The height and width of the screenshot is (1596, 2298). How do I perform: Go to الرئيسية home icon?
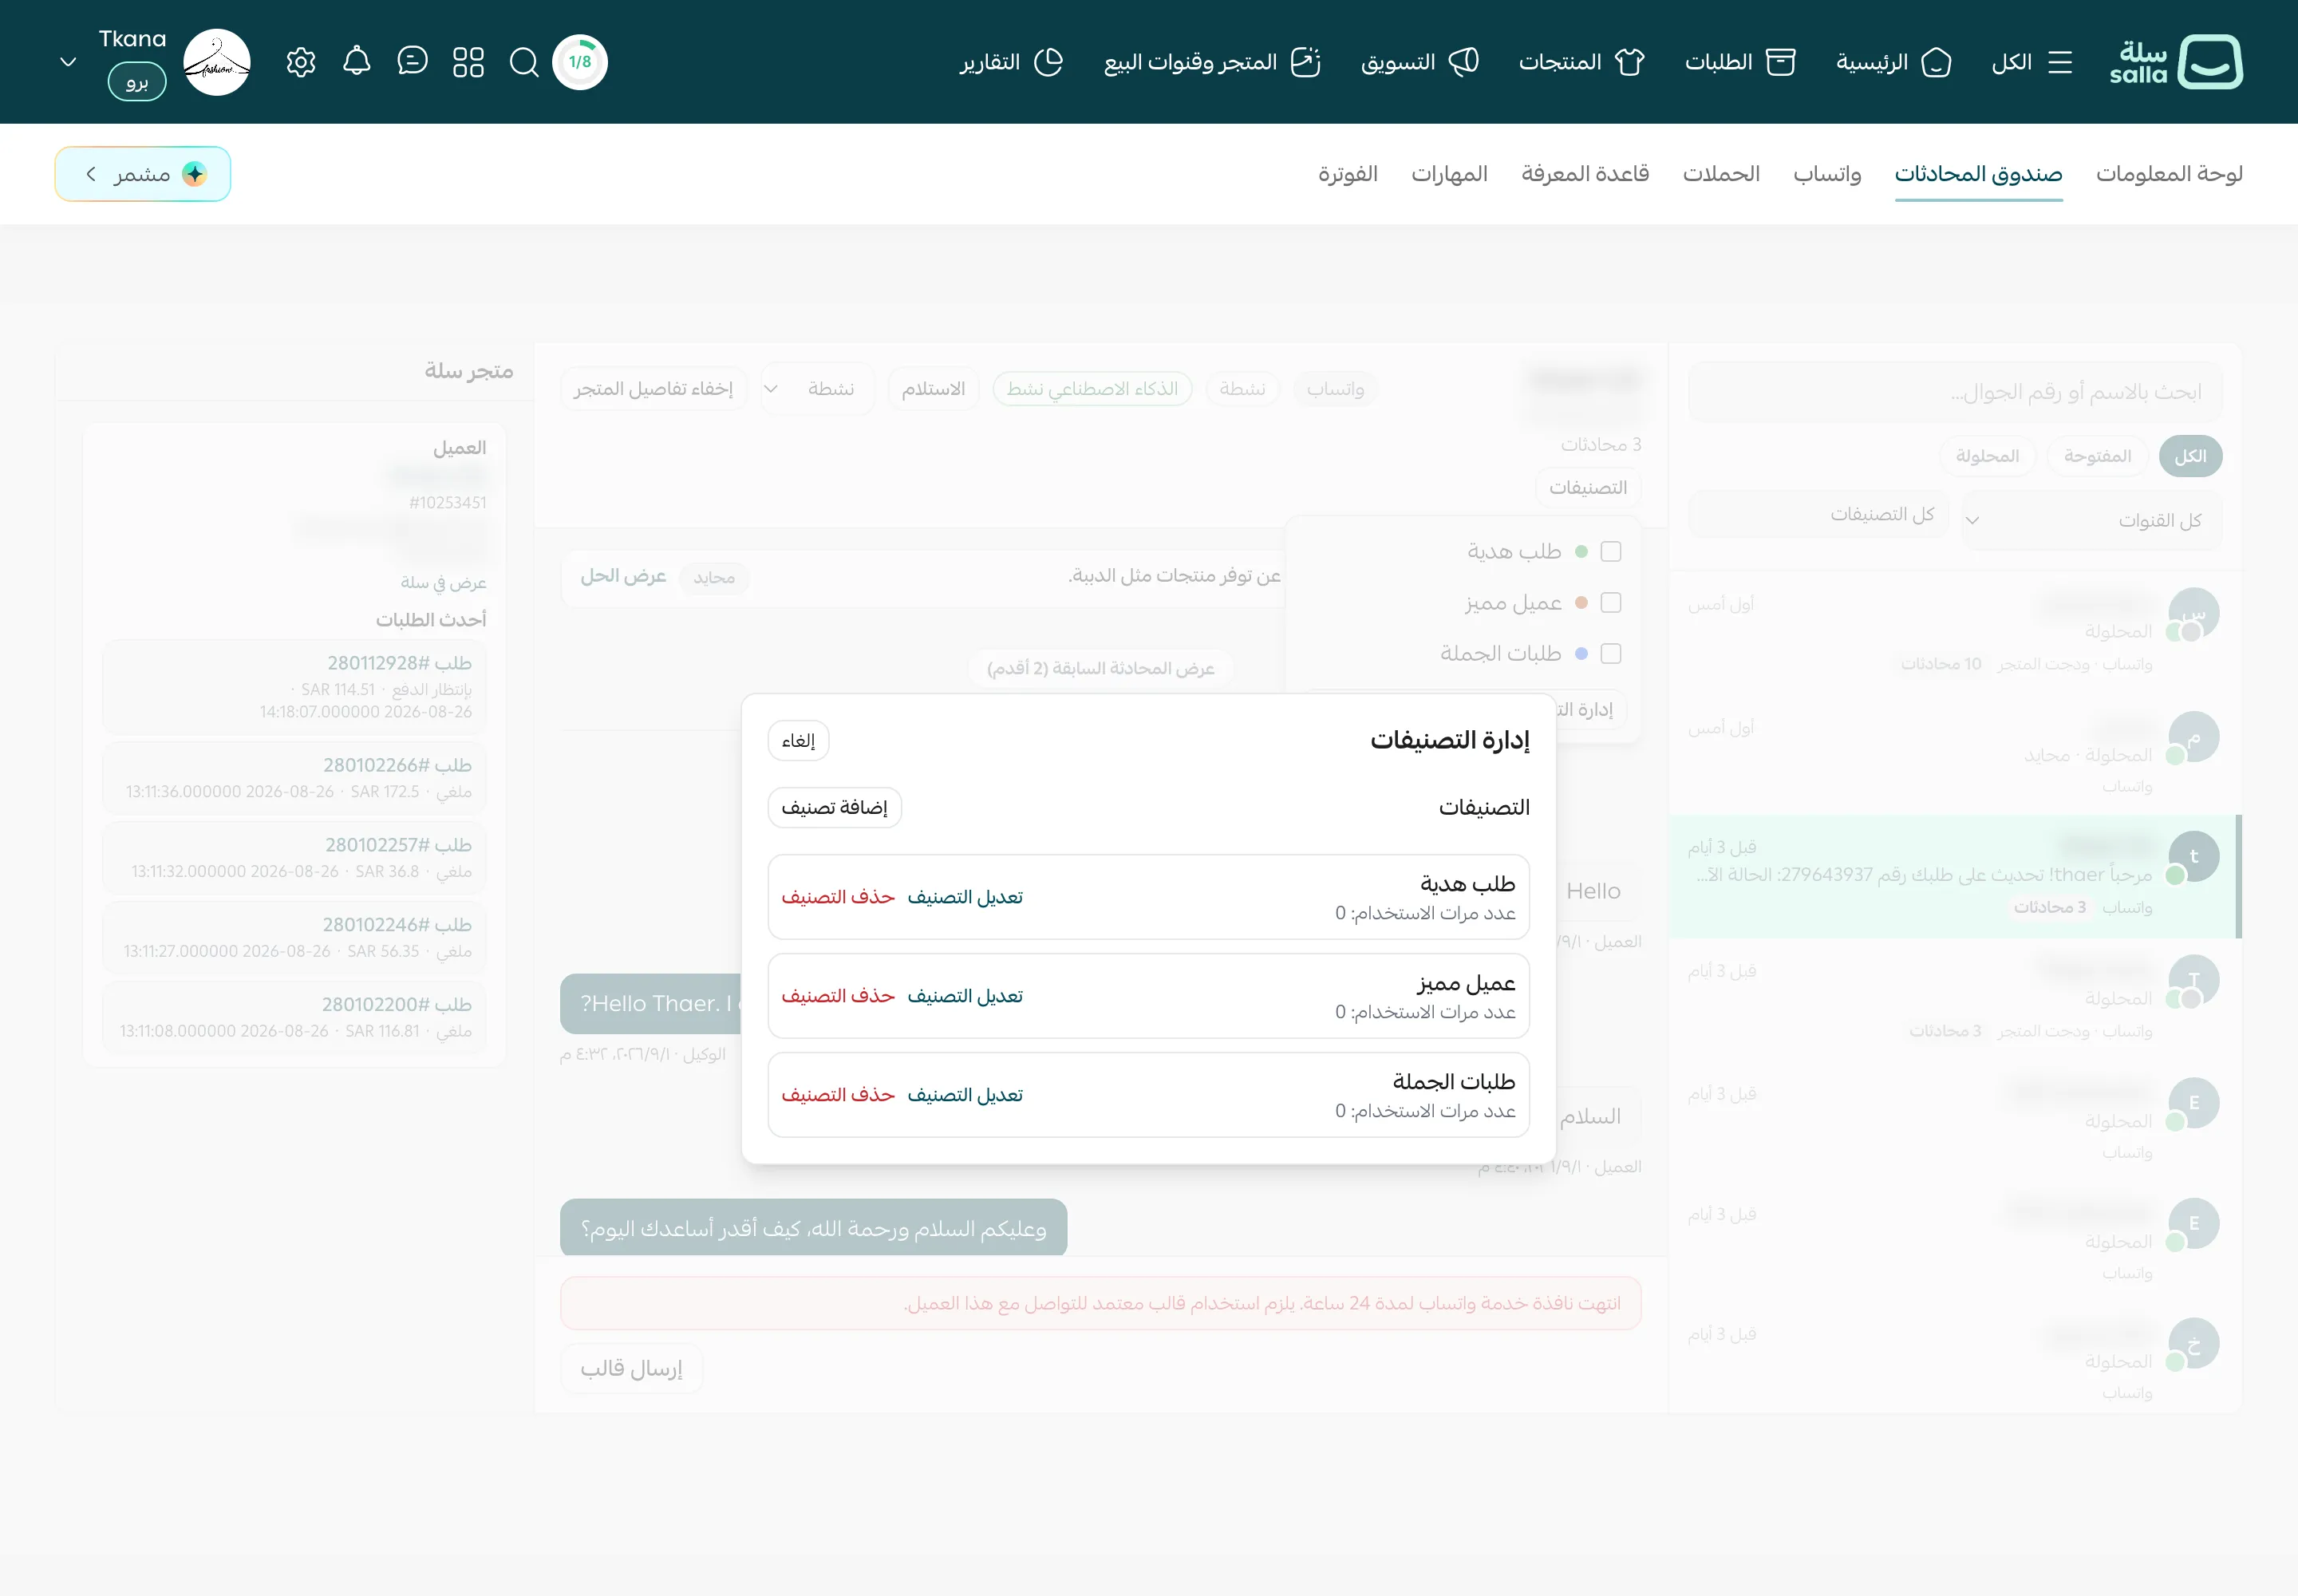click(1893, 62)
